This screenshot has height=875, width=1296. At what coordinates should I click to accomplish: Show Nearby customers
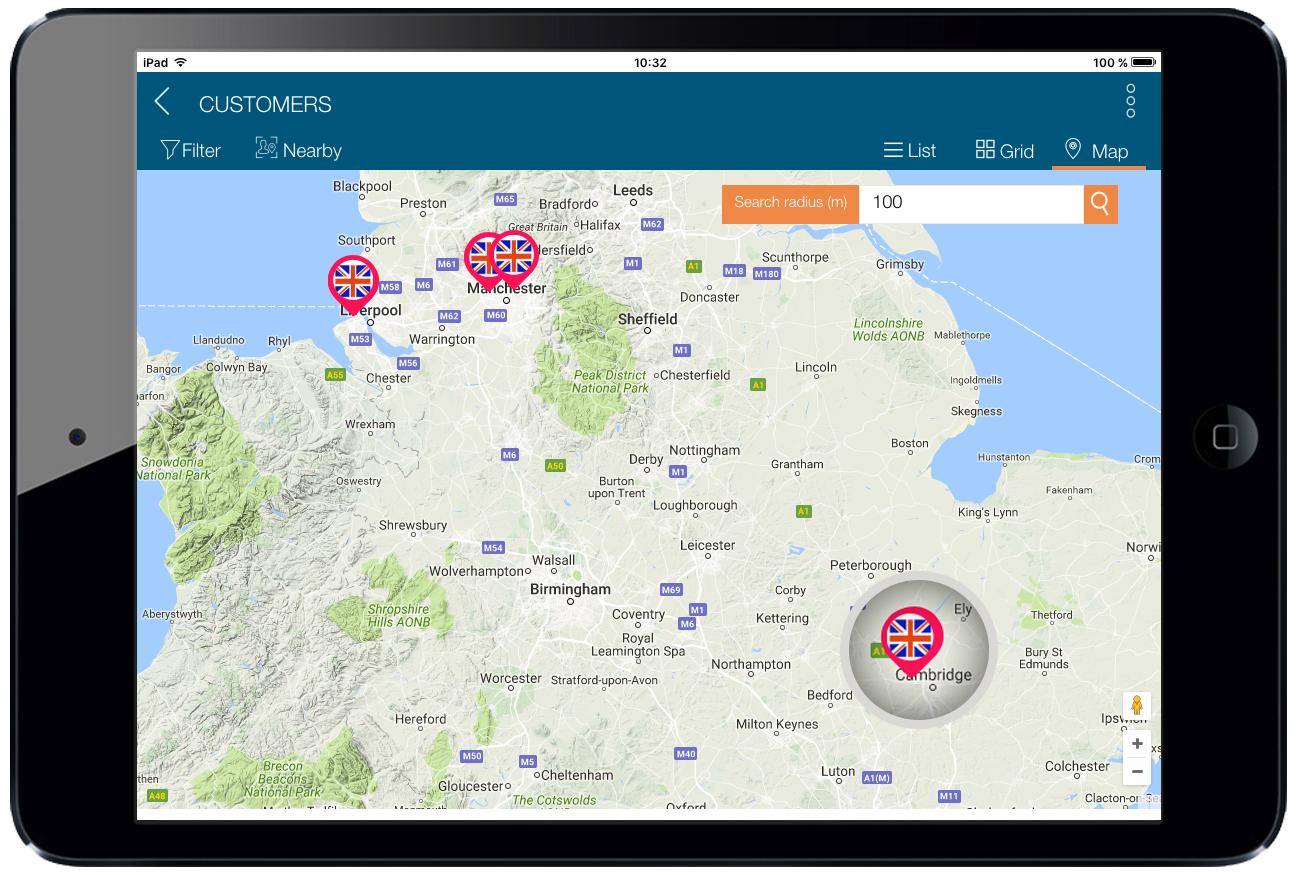point(298,150)
